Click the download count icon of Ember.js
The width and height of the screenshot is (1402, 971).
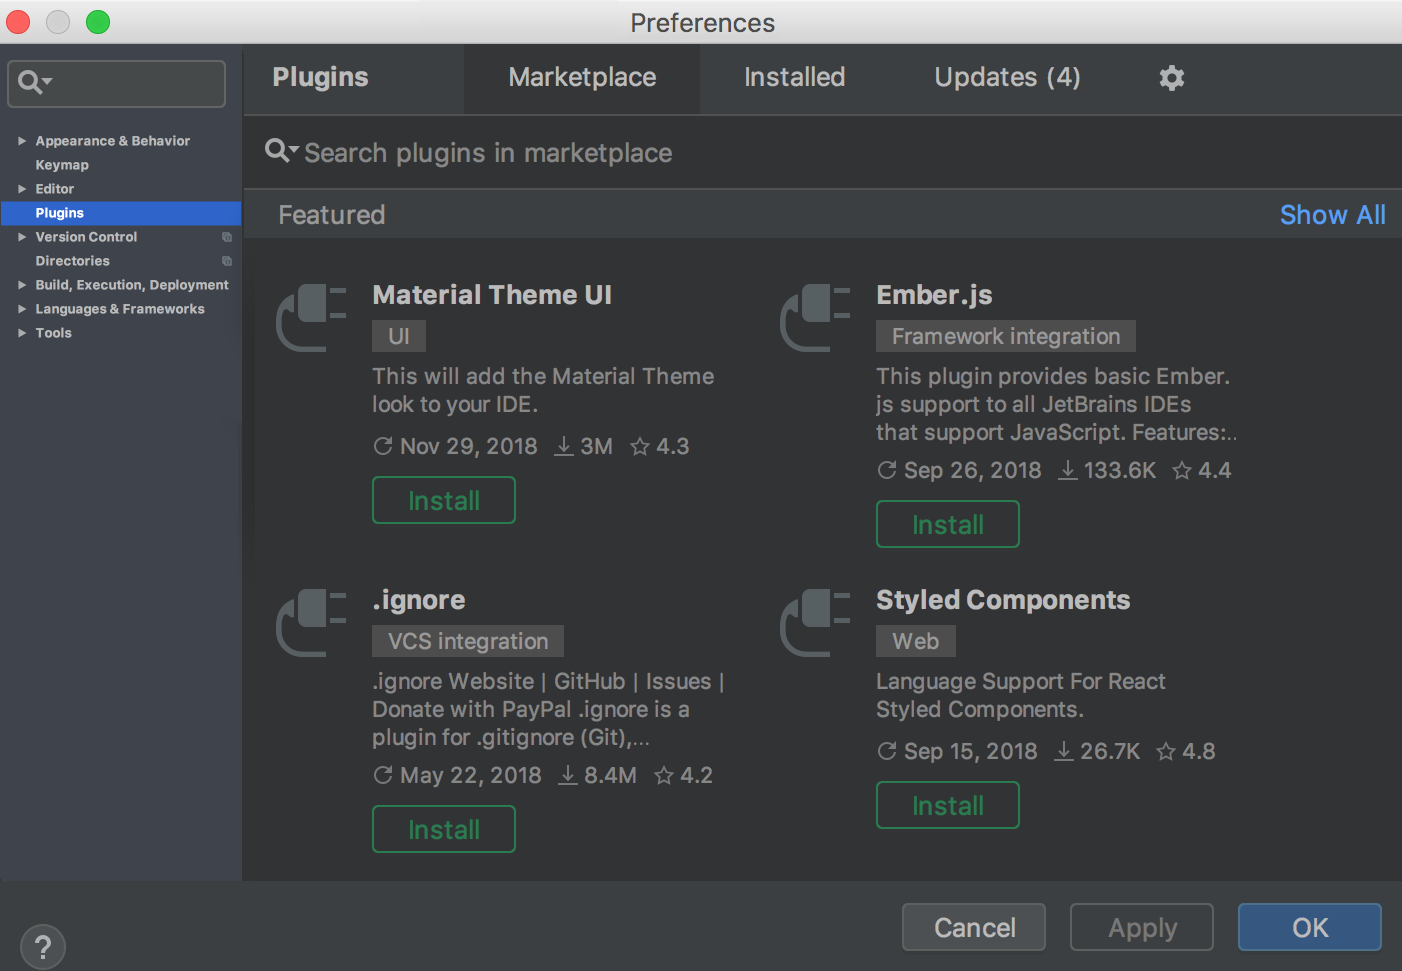click(x=1068, y=470)
